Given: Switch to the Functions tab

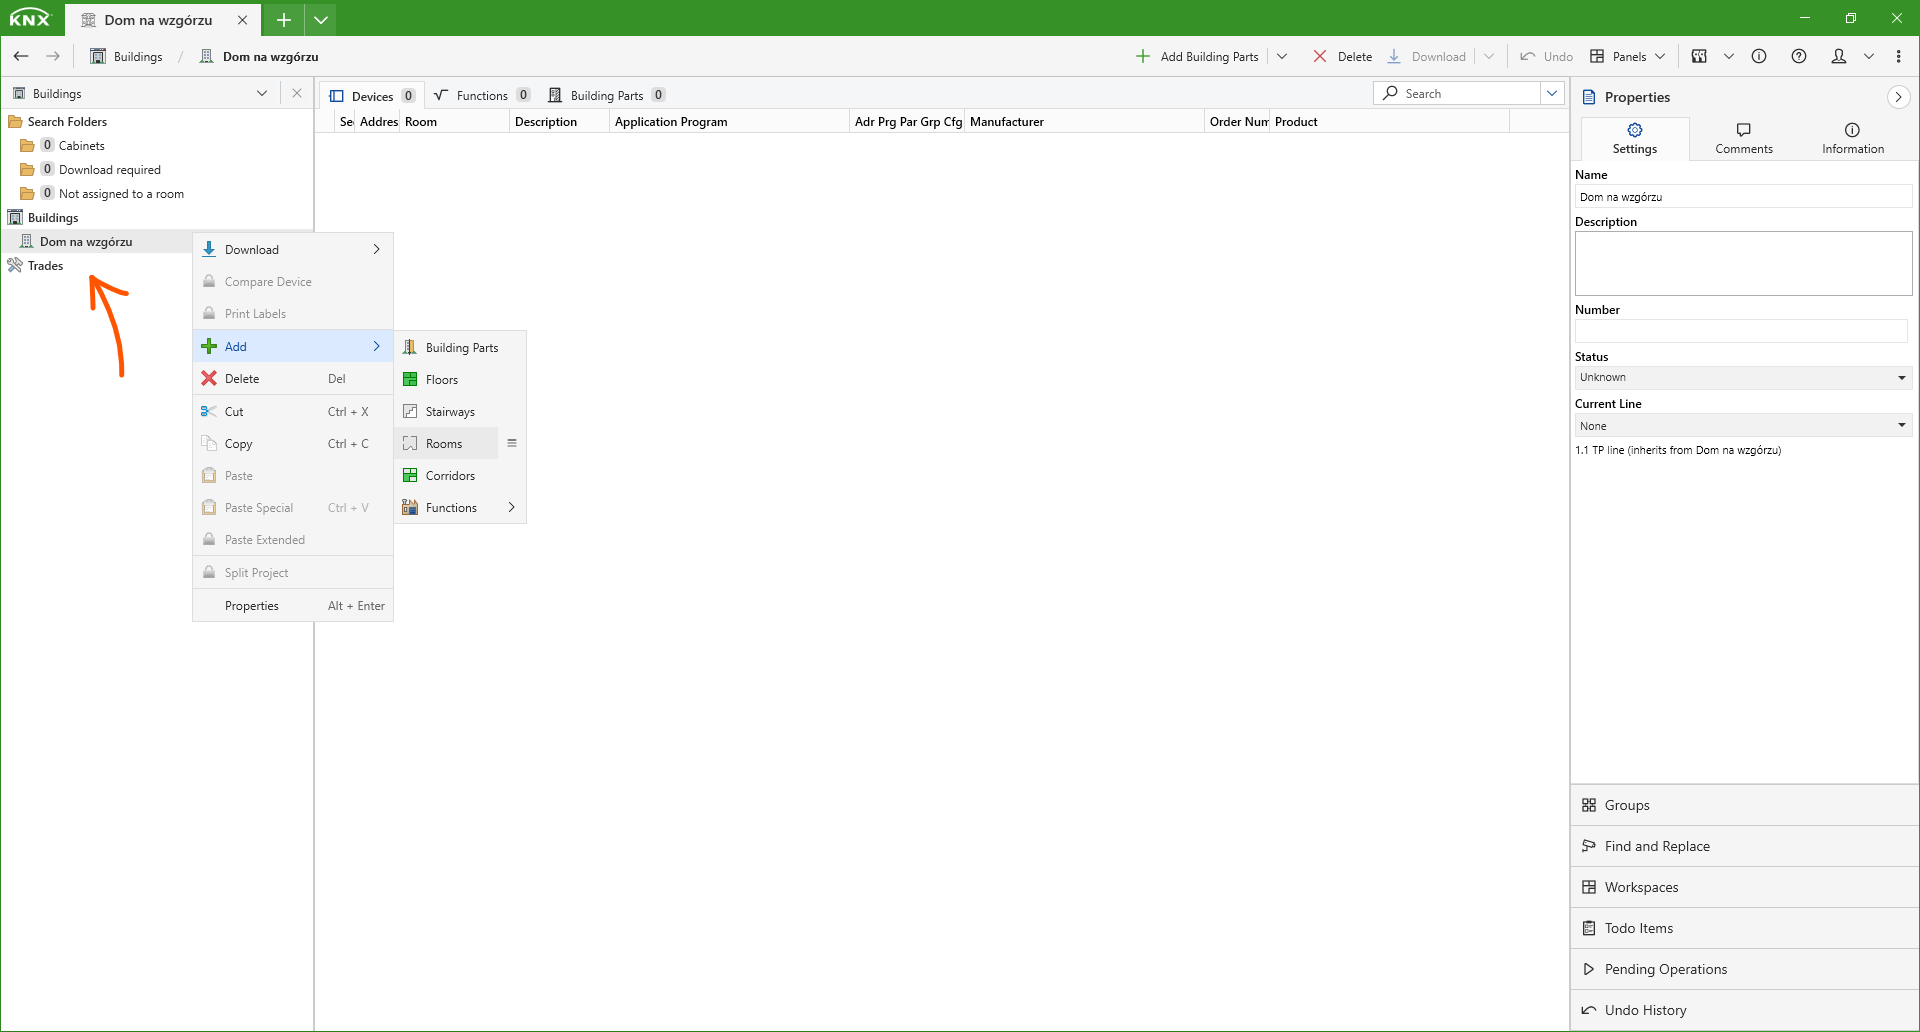Looking at the screenshot, I should (x=482, y=96).
